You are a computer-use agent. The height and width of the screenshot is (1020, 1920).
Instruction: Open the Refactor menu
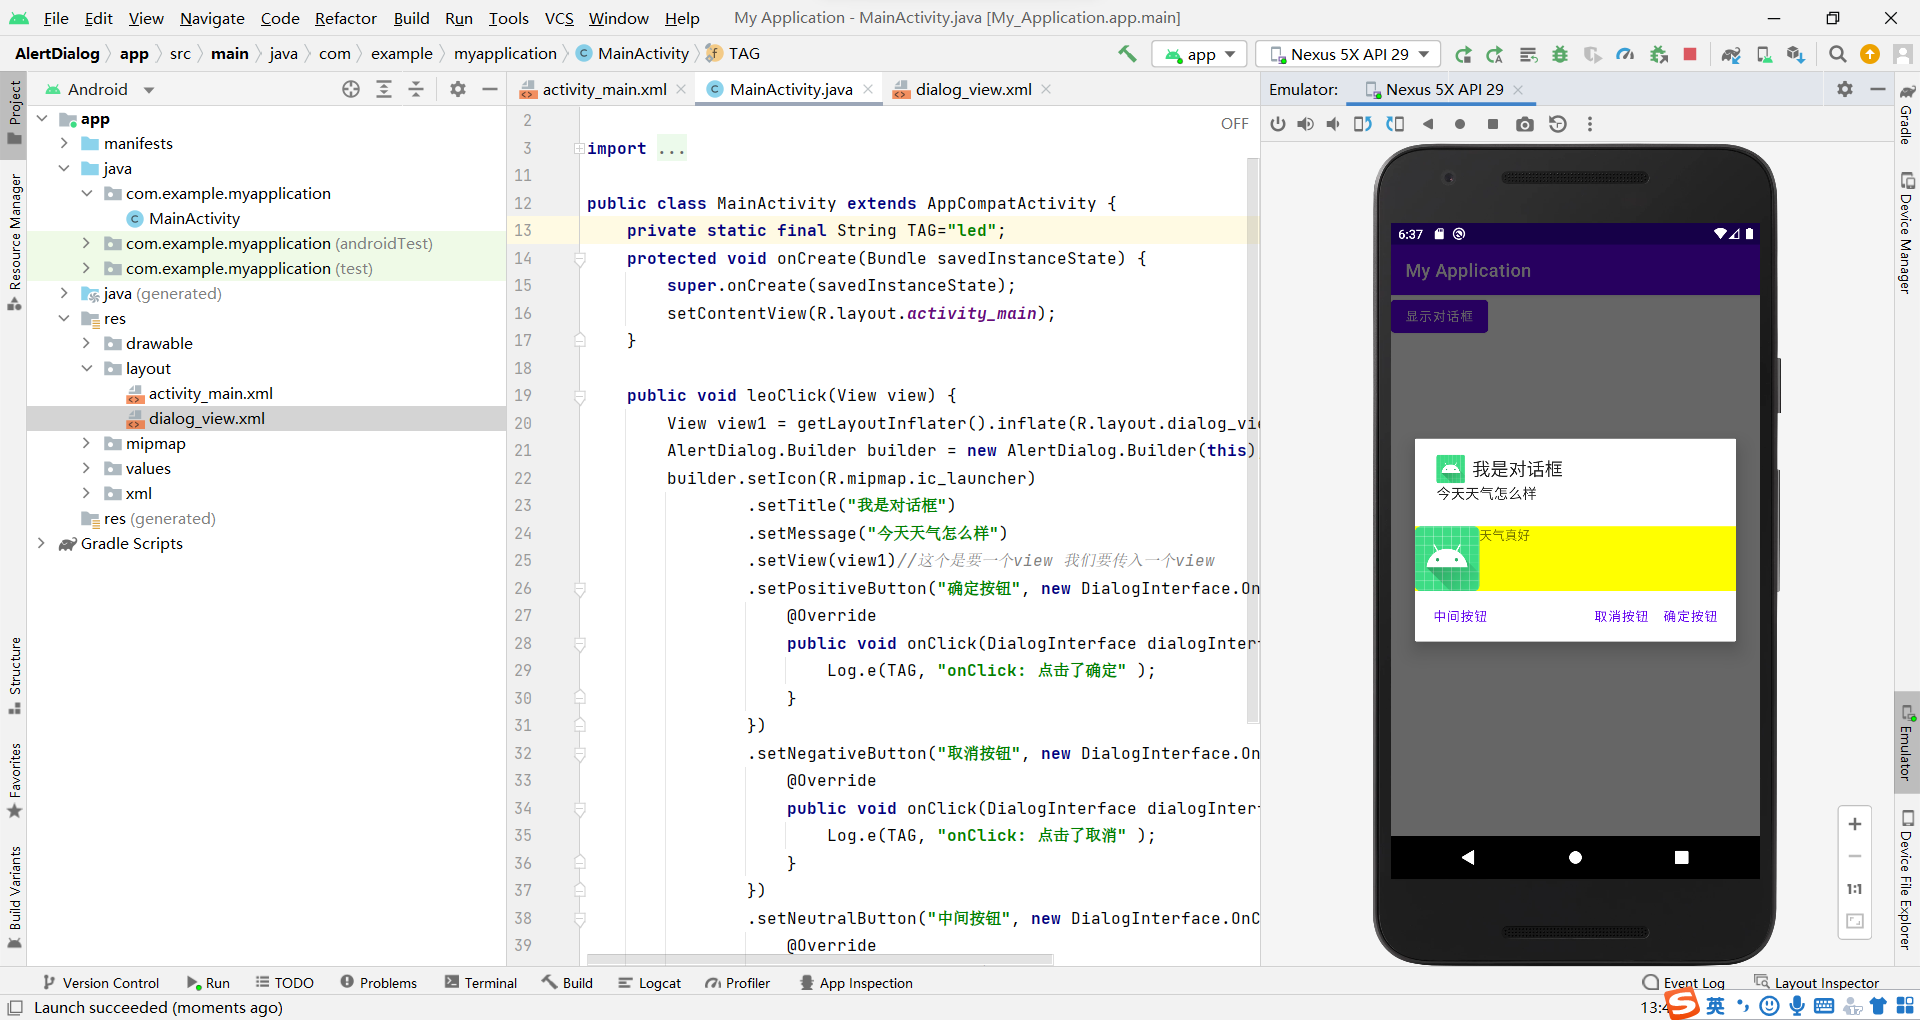click(x=346, y=18)
